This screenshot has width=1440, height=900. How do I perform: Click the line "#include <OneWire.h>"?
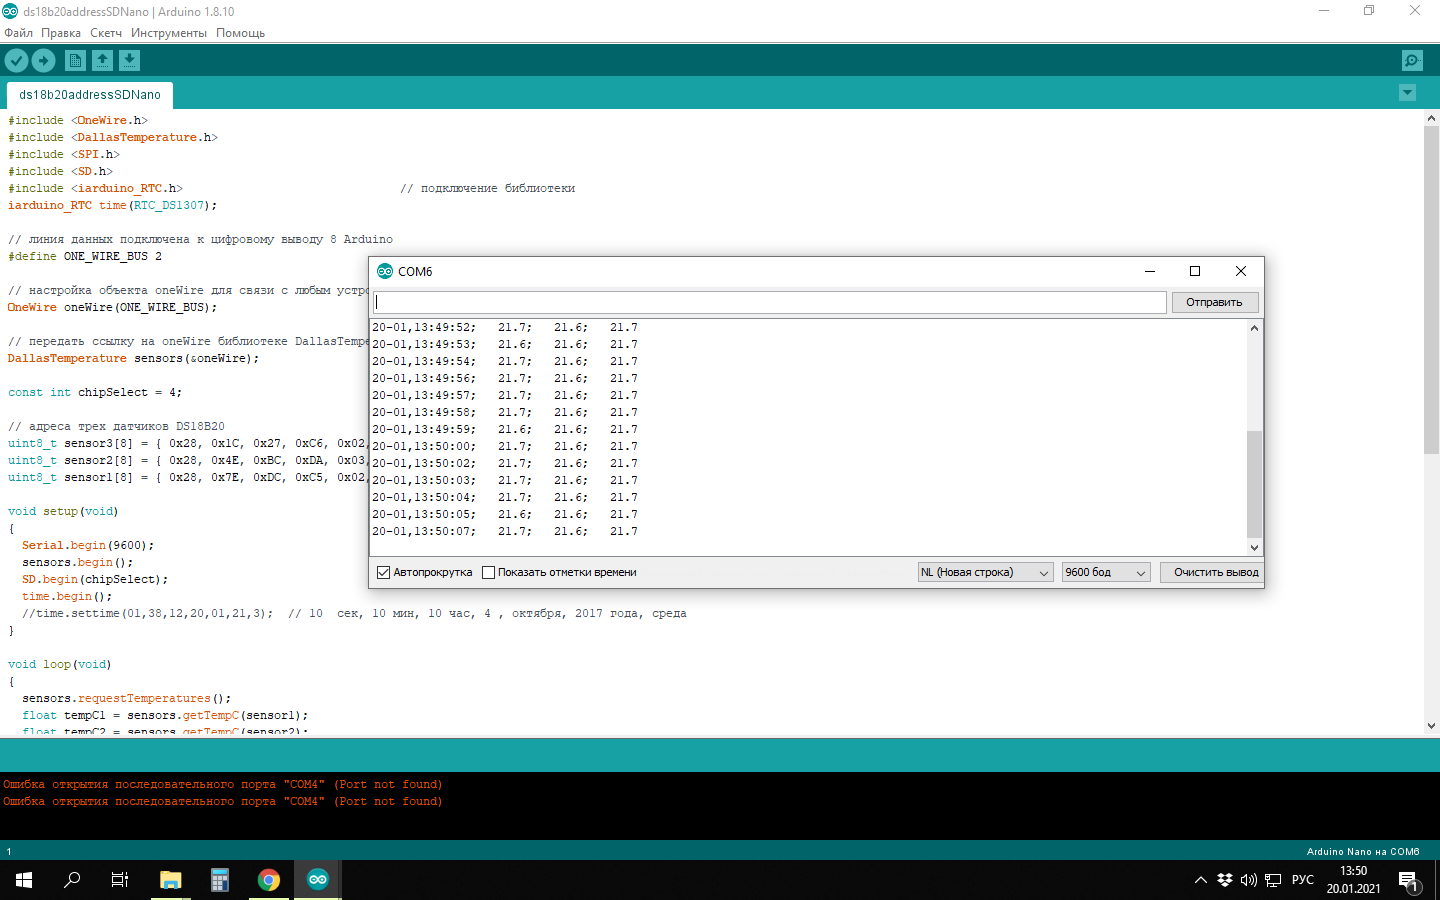tap(78, 120)
